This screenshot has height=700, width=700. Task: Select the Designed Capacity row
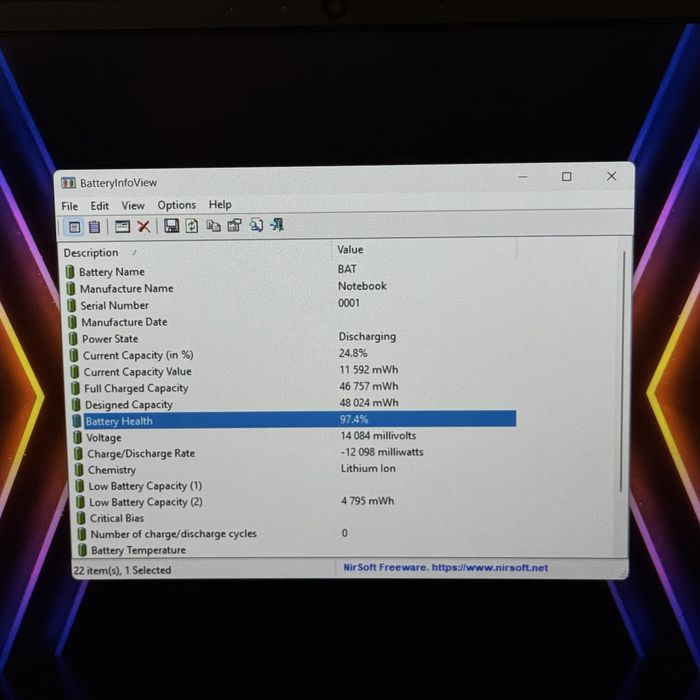click(294, 404)
